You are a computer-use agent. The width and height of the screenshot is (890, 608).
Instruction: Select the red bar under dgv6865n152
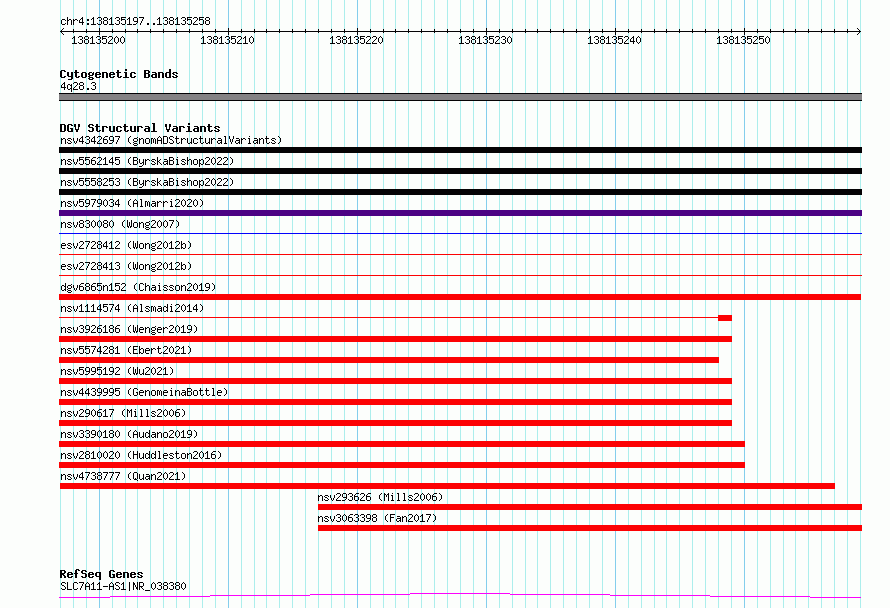click(460, 297)
